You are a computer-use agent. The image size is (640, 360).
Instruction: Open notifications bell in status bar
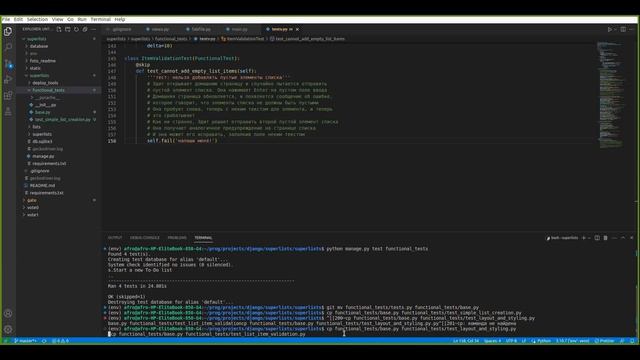[632, 340]
